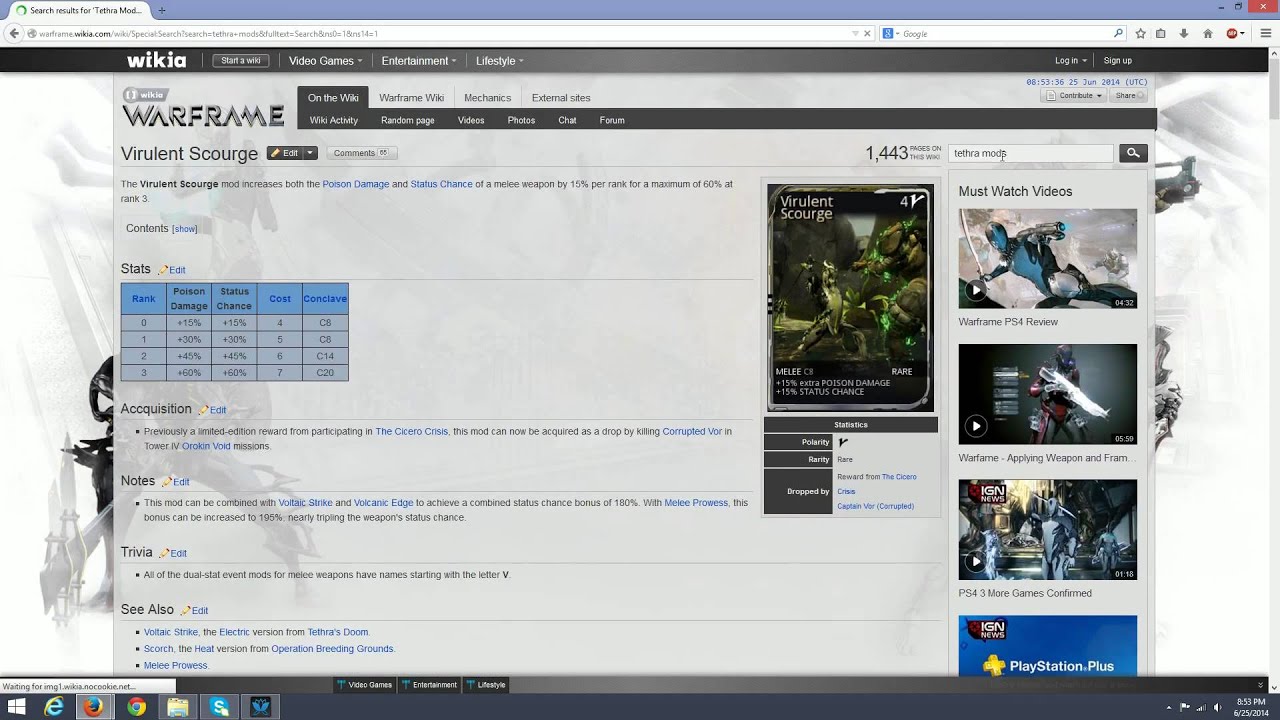Follow The Cicero Crisis link in Acquisition
Image resolution: width=1280 pixels, height=720 pixels.
412,432
